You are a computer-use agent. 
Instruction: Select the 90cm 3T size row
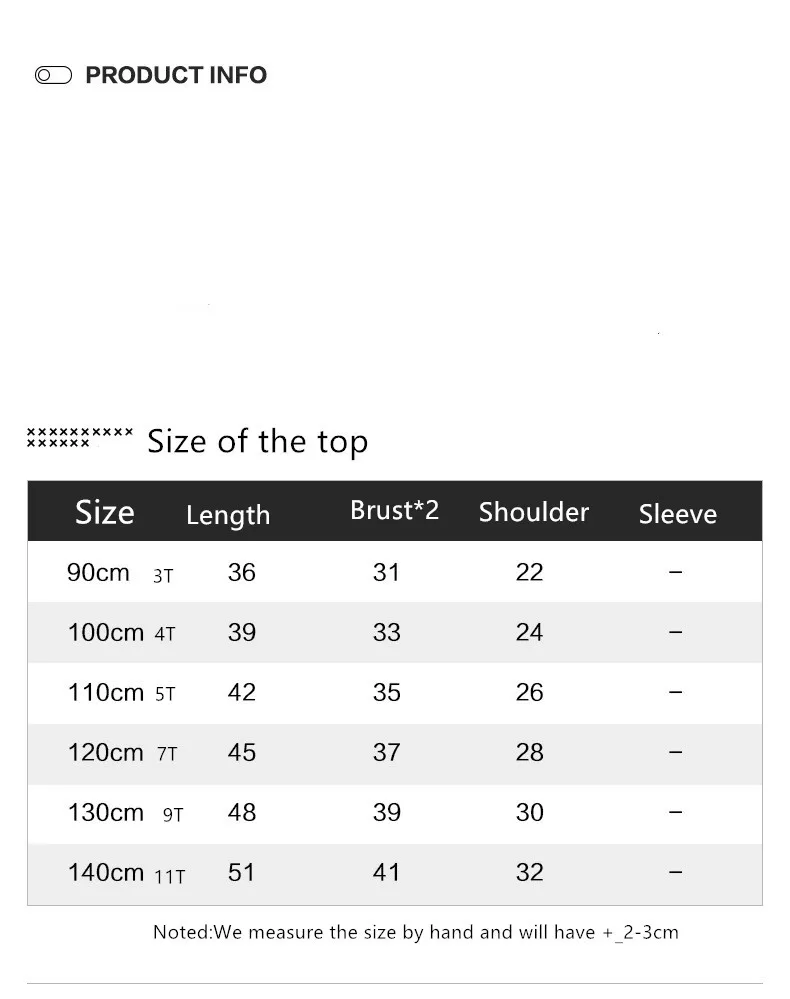coord(395,572)
